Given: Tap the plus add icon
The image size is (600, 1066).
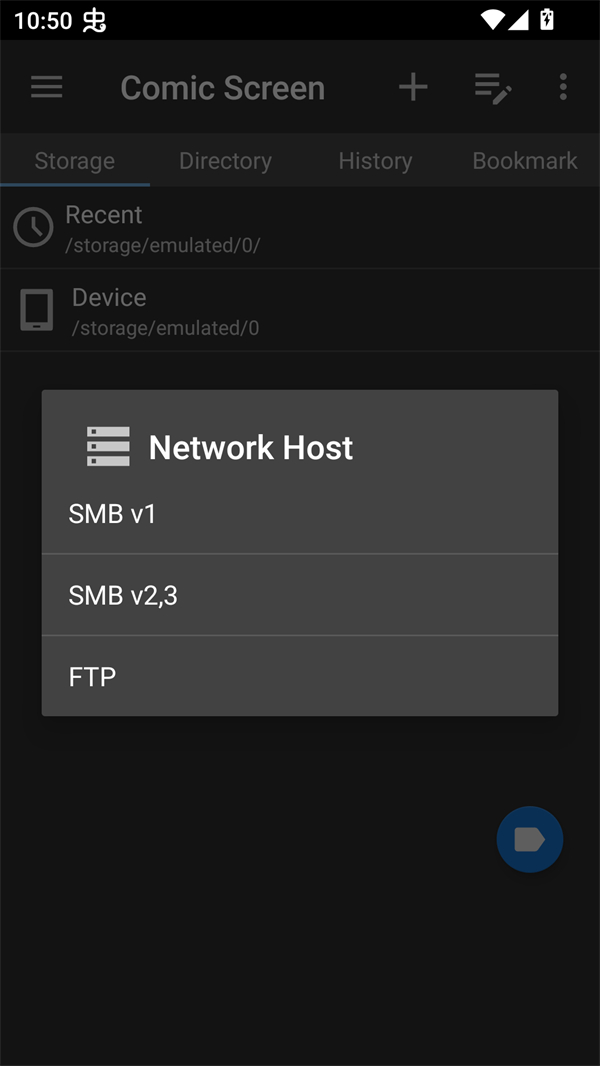Looking at the screenshot, I should (x=413, y=87).
